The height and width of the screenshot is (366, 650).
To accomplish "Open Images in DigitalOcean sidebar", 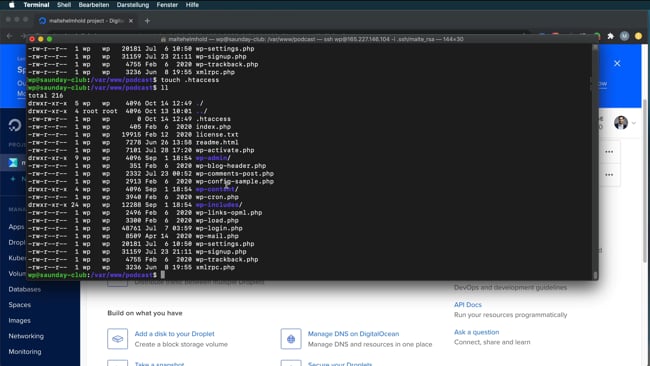I will [19, 320].
